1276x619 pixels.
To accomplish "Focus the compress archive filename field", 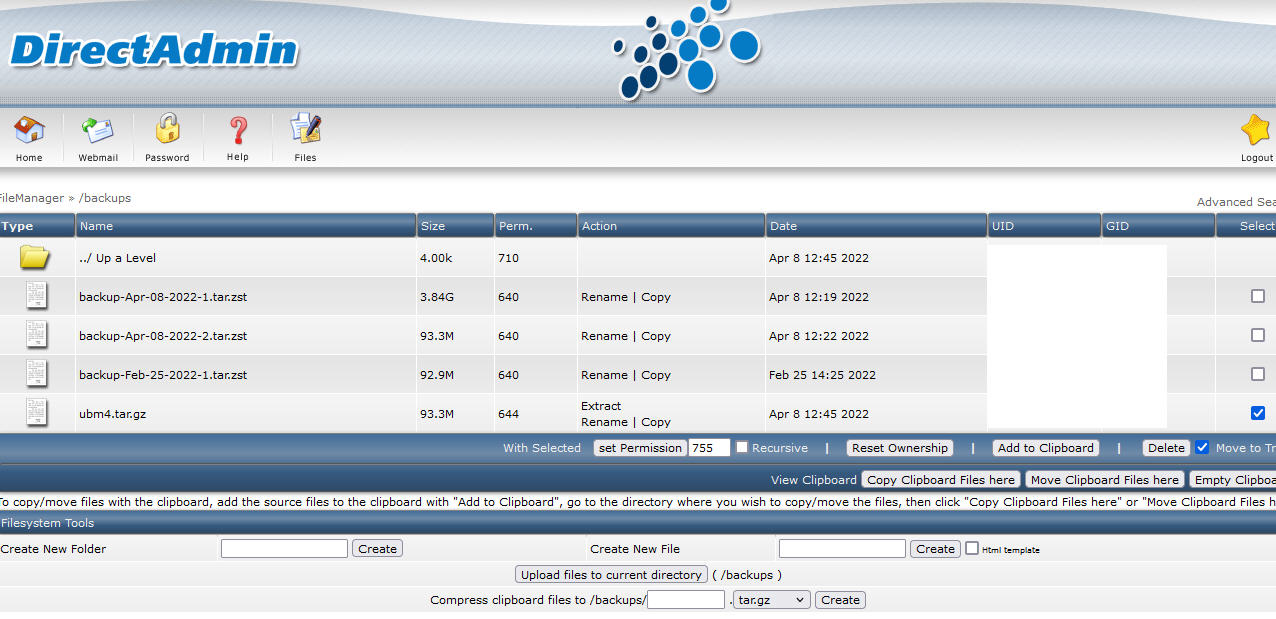I will click(x=686, y=600).
